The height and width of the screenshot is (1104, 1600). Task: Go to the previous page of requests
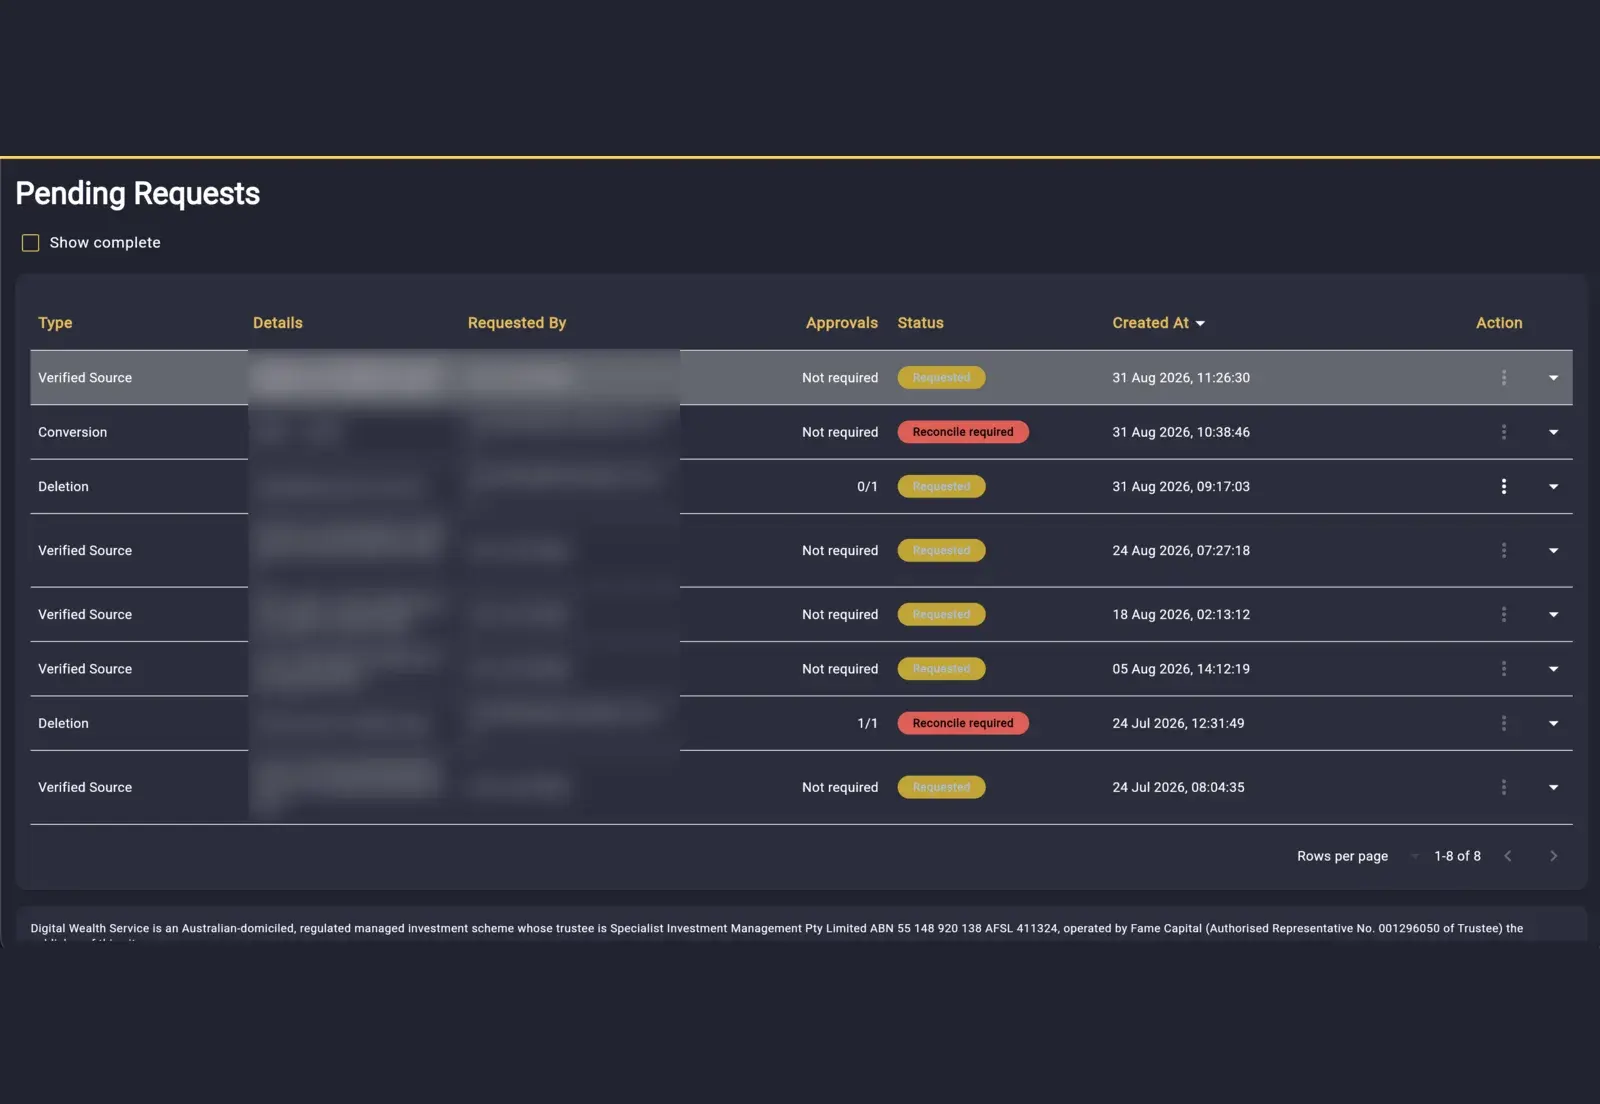(1508, 856)
